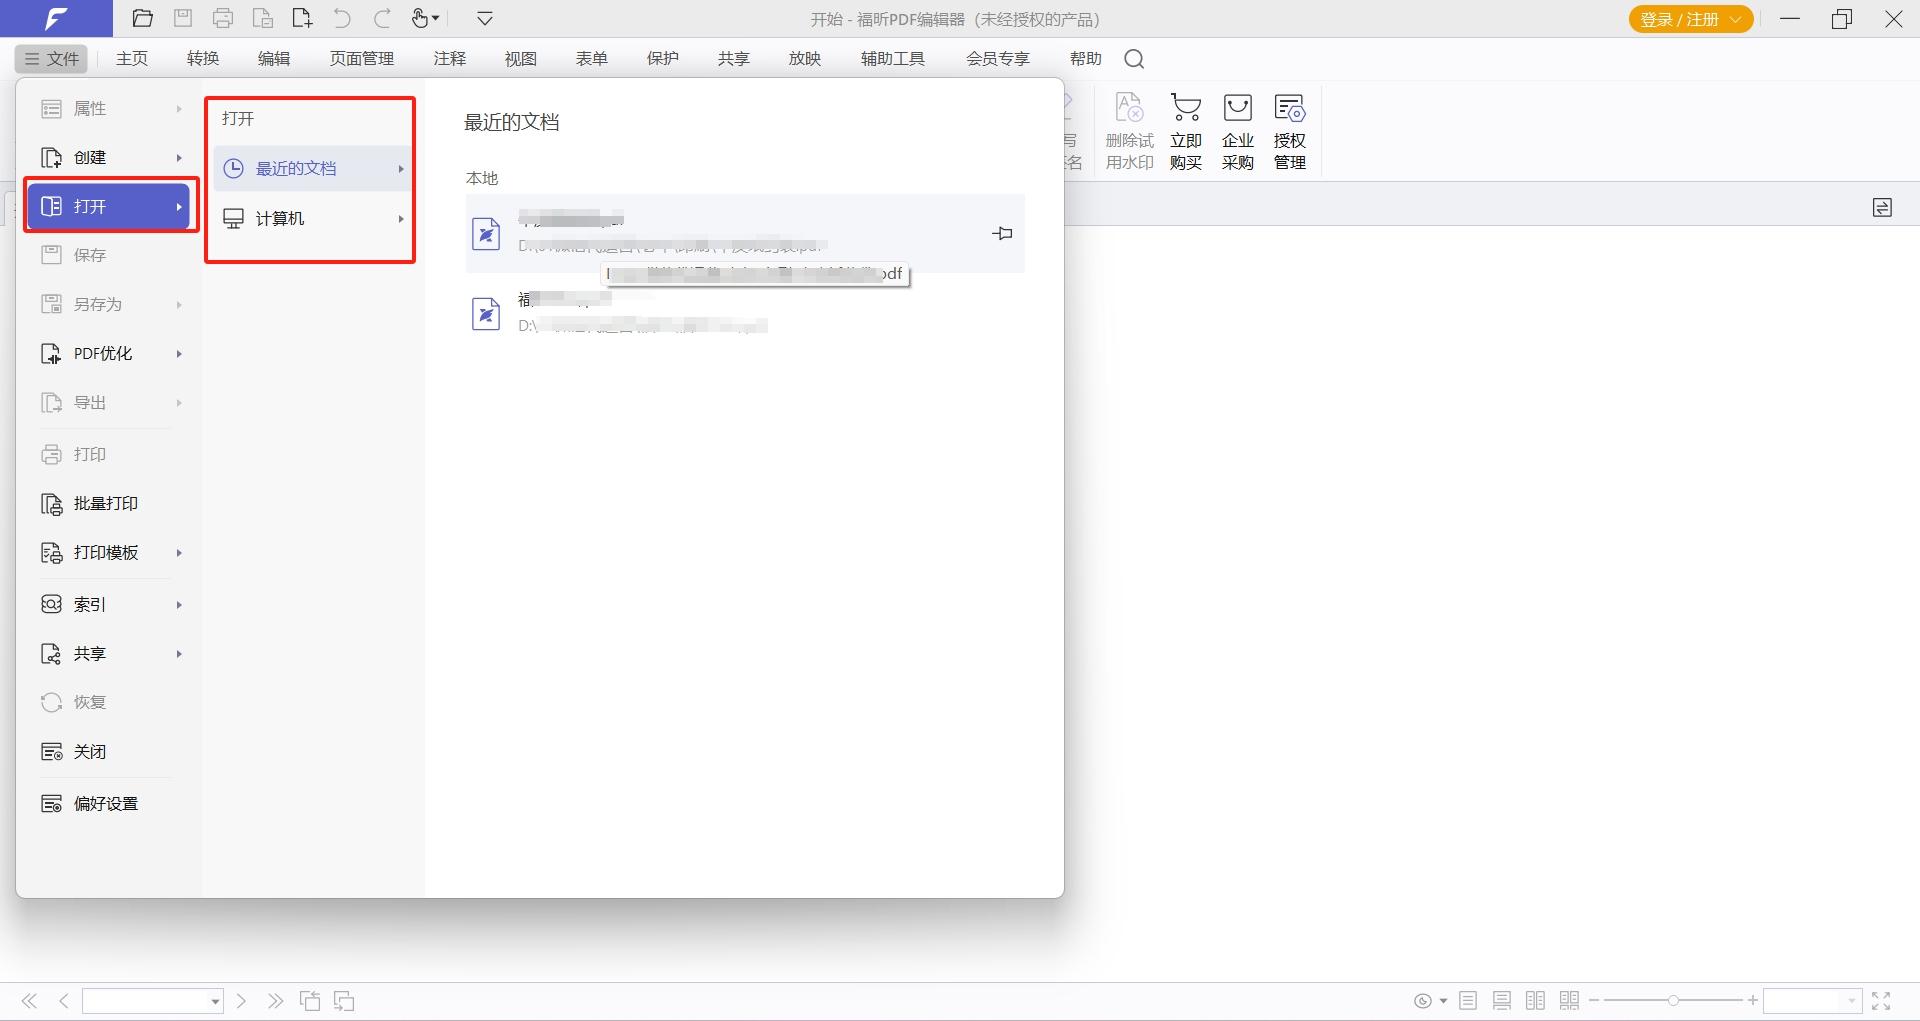1920x1021 pixels.
Task: Toggle two-page facing view mode
Action: (1535, 1000)
